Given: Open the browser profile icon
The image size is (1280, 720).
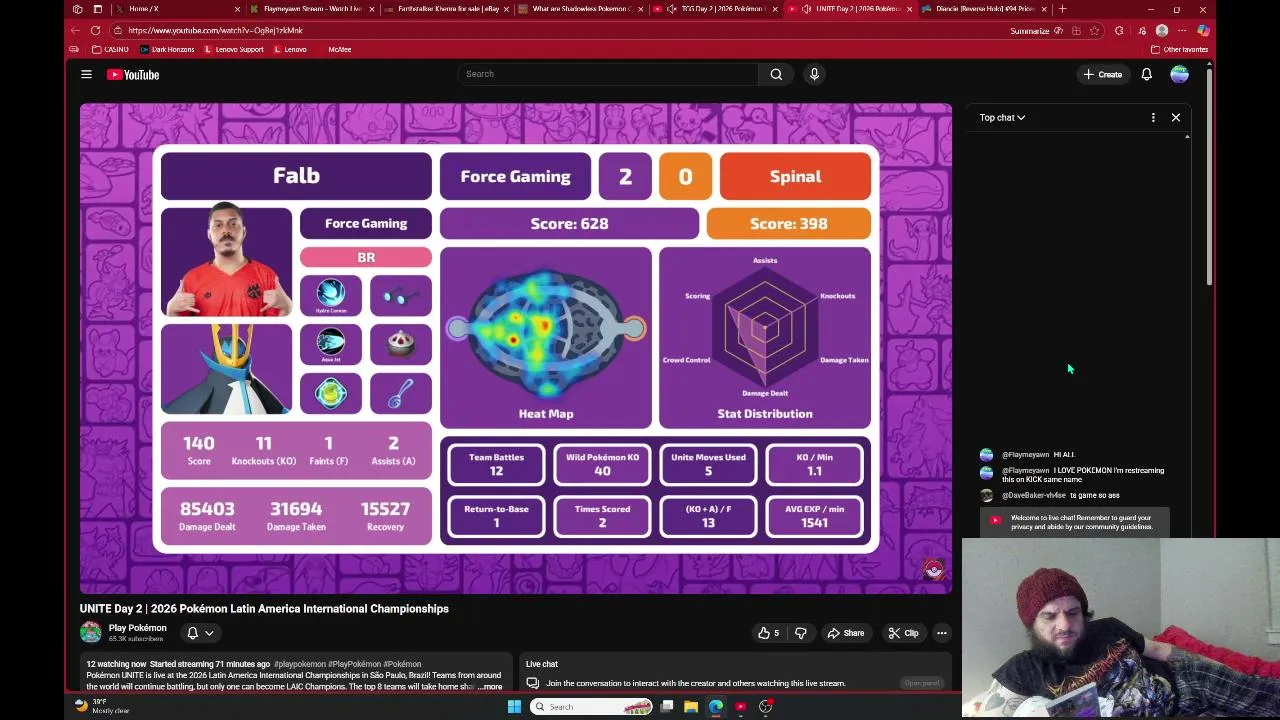Looking at the screenshot, I should [1162, 31].
